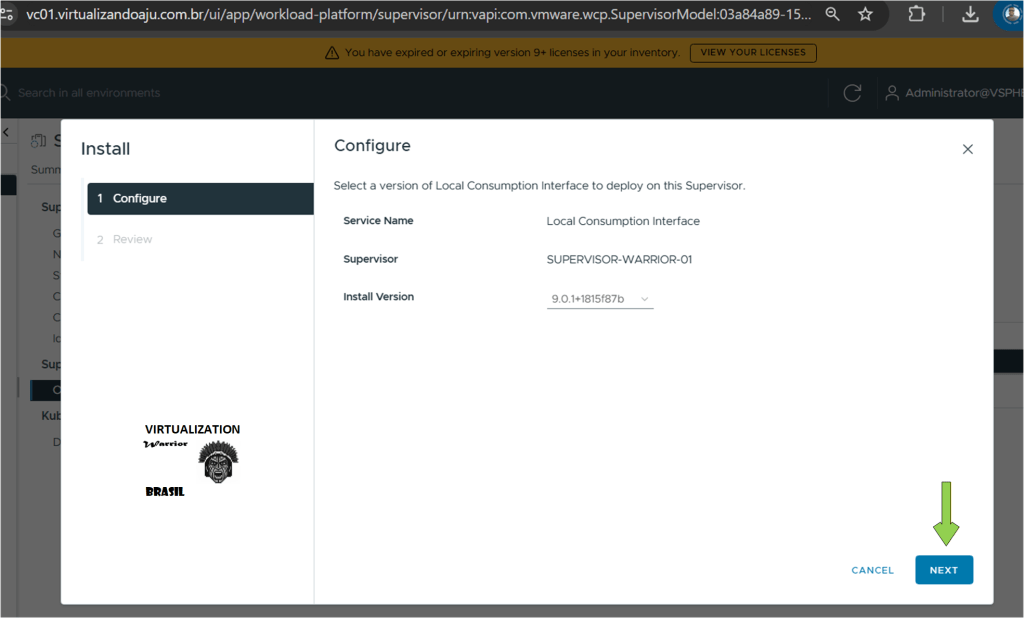Collapse the left sidebar chevron
Image resolution: width=1024 pixels, height=618 pixels.
pos(6,132)
